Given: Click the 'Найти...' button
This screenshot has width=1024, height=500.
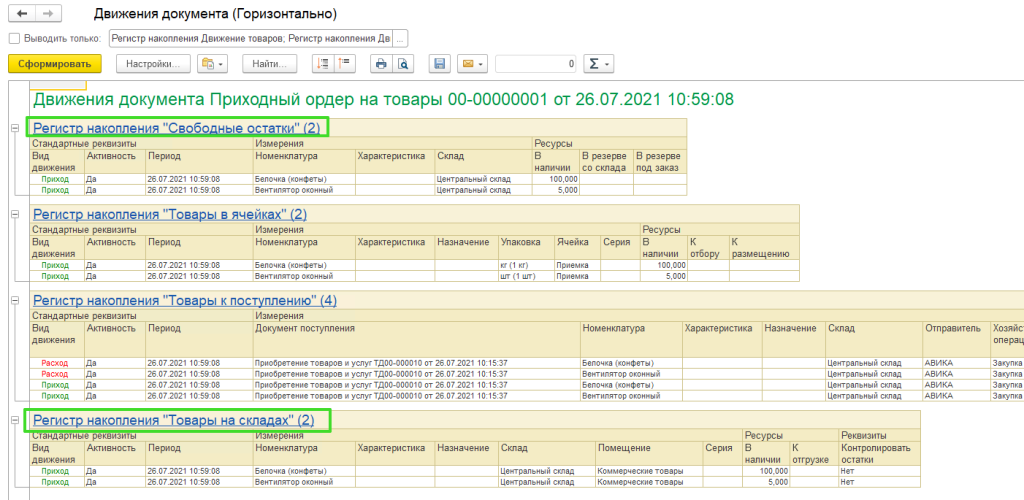Looking at the screenshot, I should (x=269, y=64).
